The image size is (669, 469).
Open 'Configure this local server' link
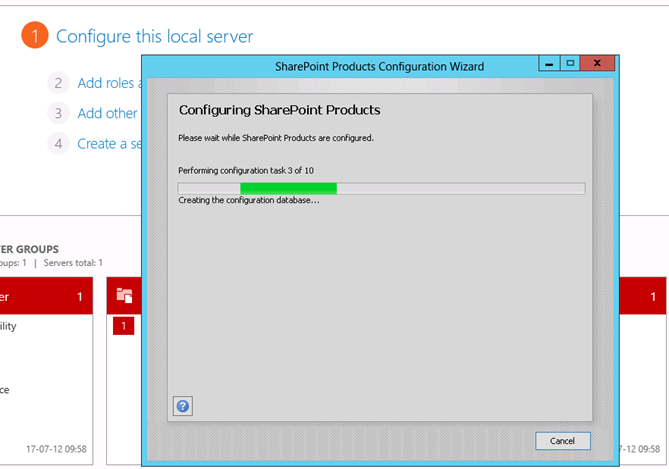tap(154, 37)
